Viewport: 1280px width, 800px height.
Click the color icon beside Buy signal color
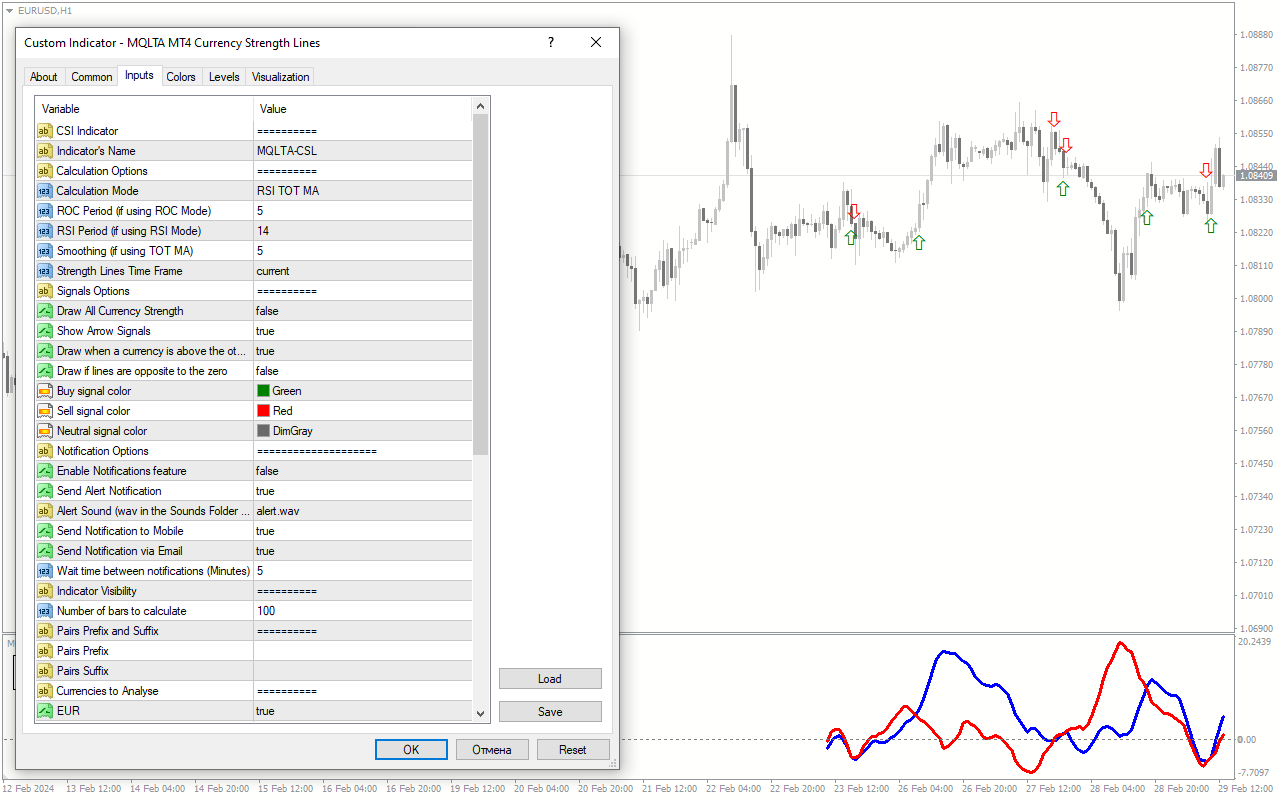point(44,391)
